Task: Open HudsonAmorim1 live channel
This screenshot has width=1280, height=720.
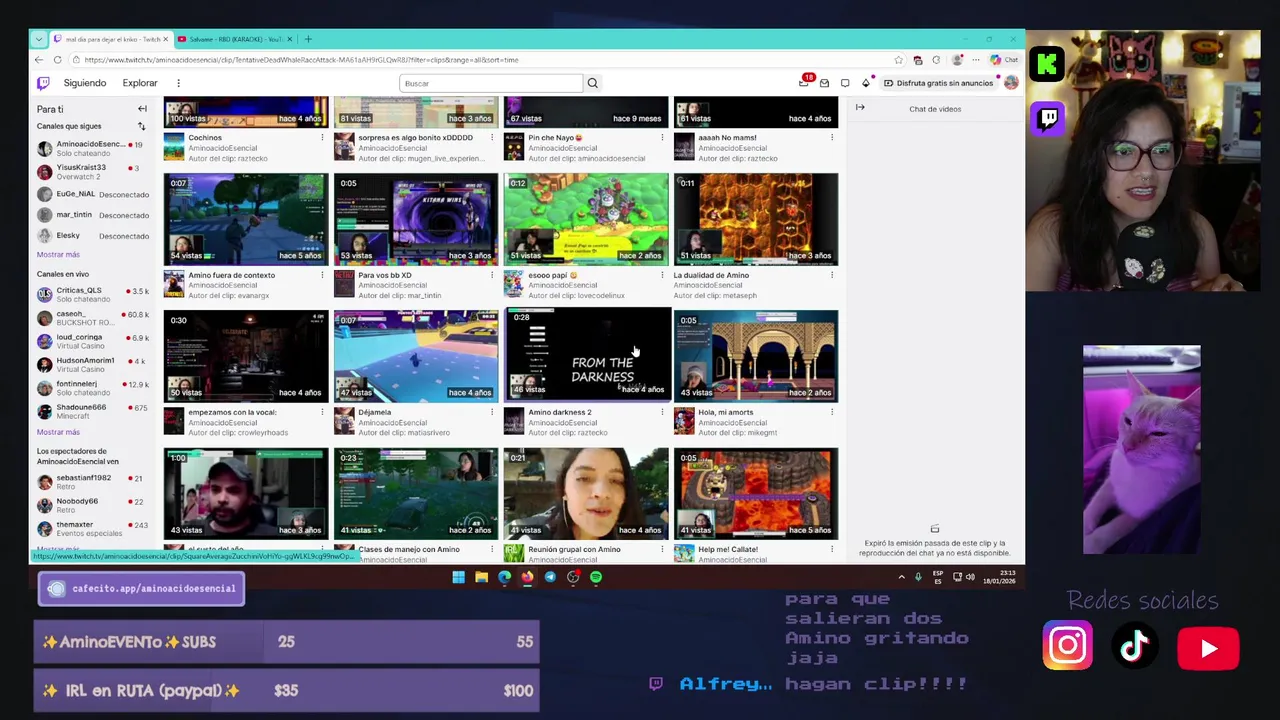Action: click(92, 364)
